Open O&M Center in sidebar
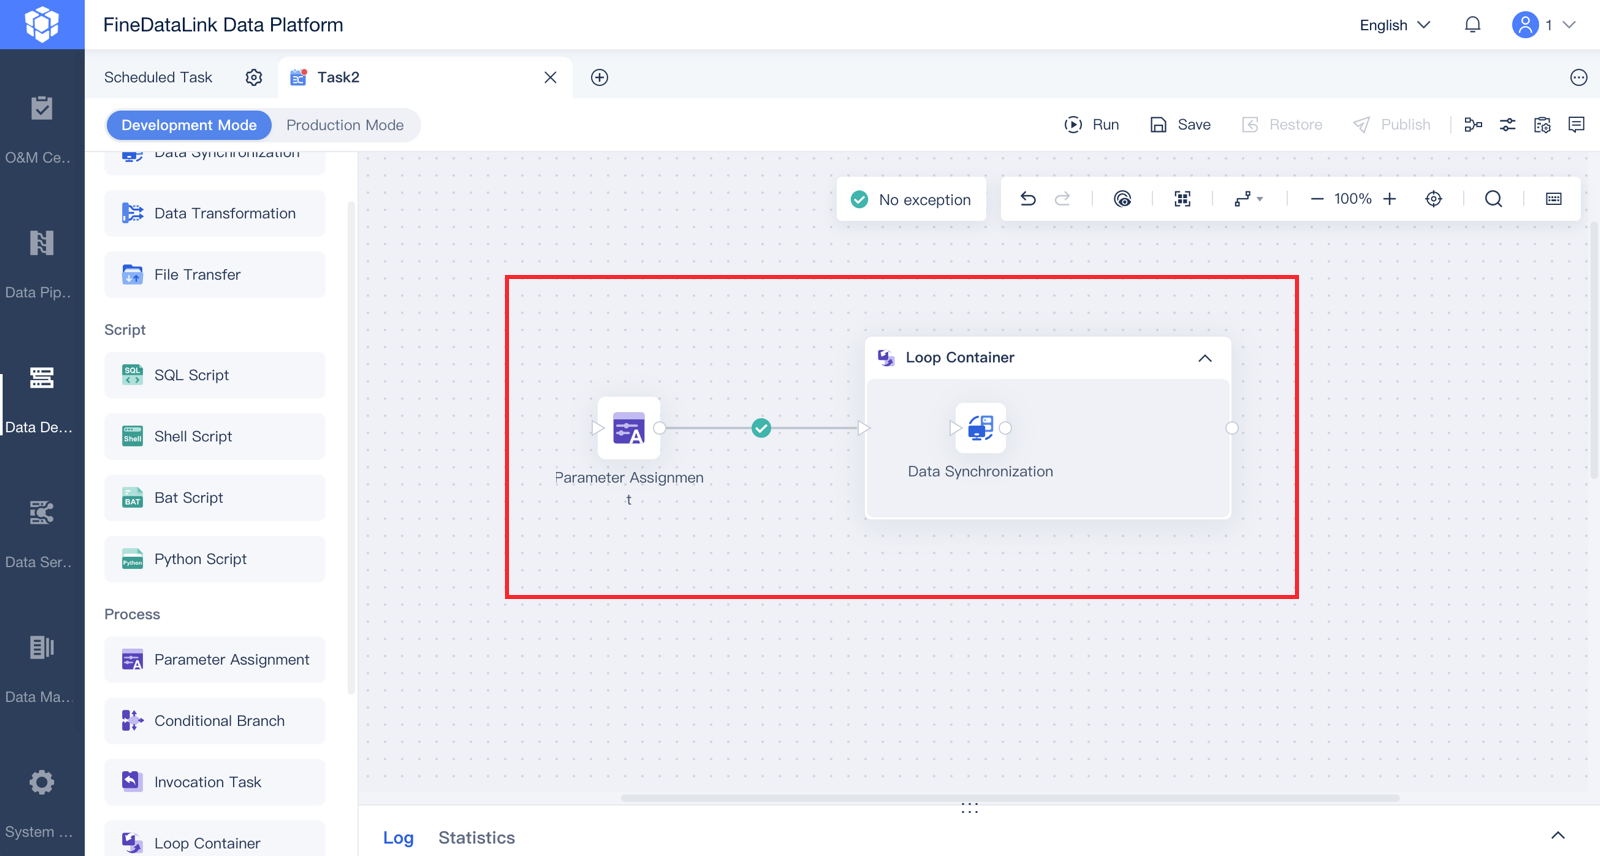This screenshot has width=1600, height=856. pos(42,129)
